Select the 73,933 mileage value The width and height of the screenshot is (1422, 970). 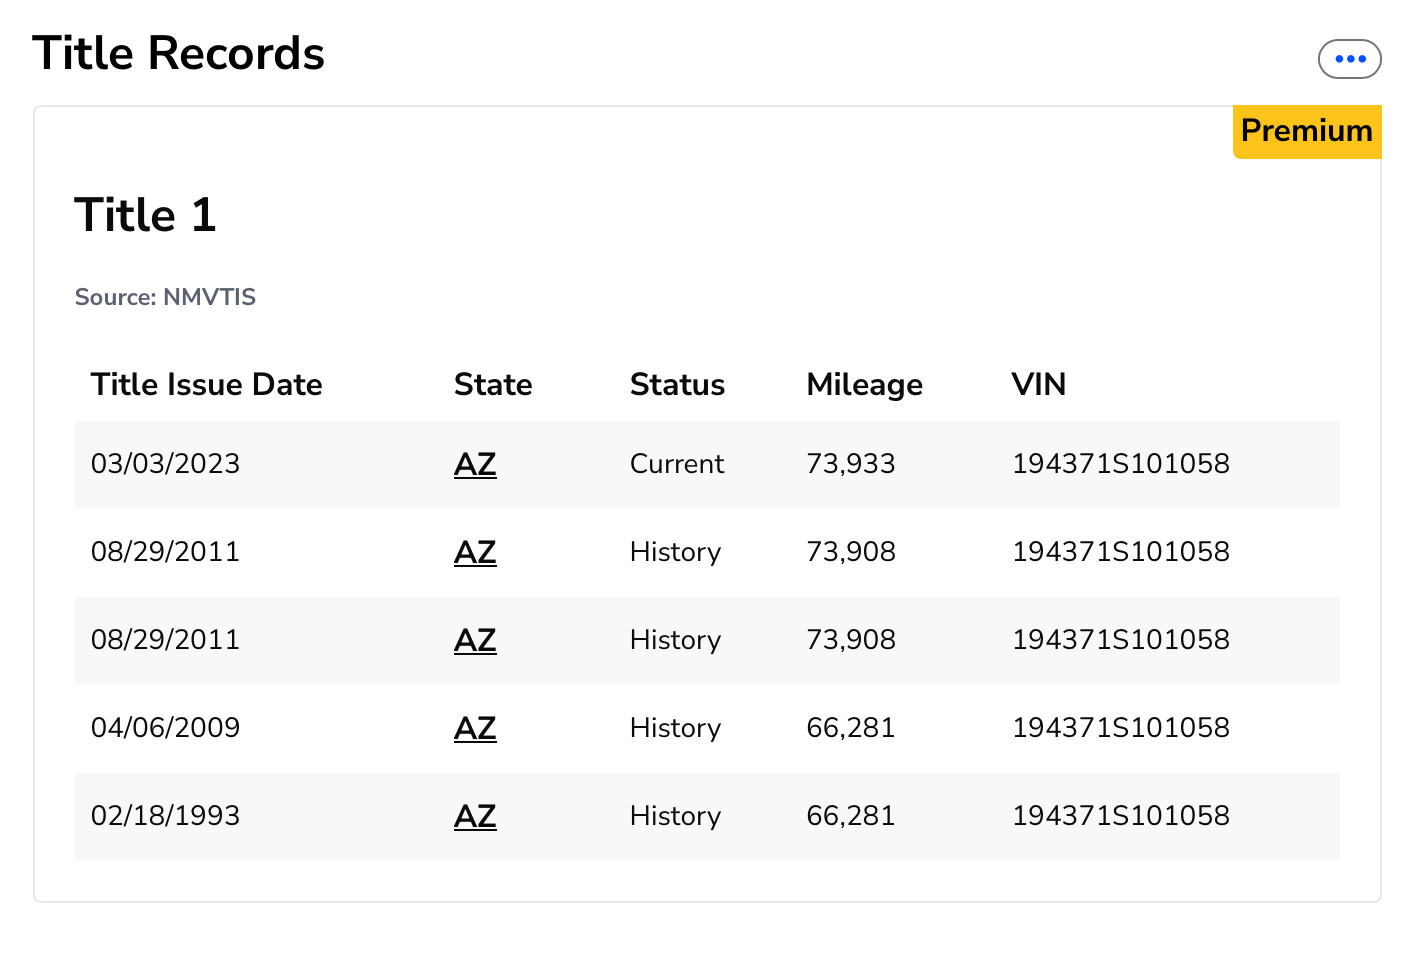851,464
